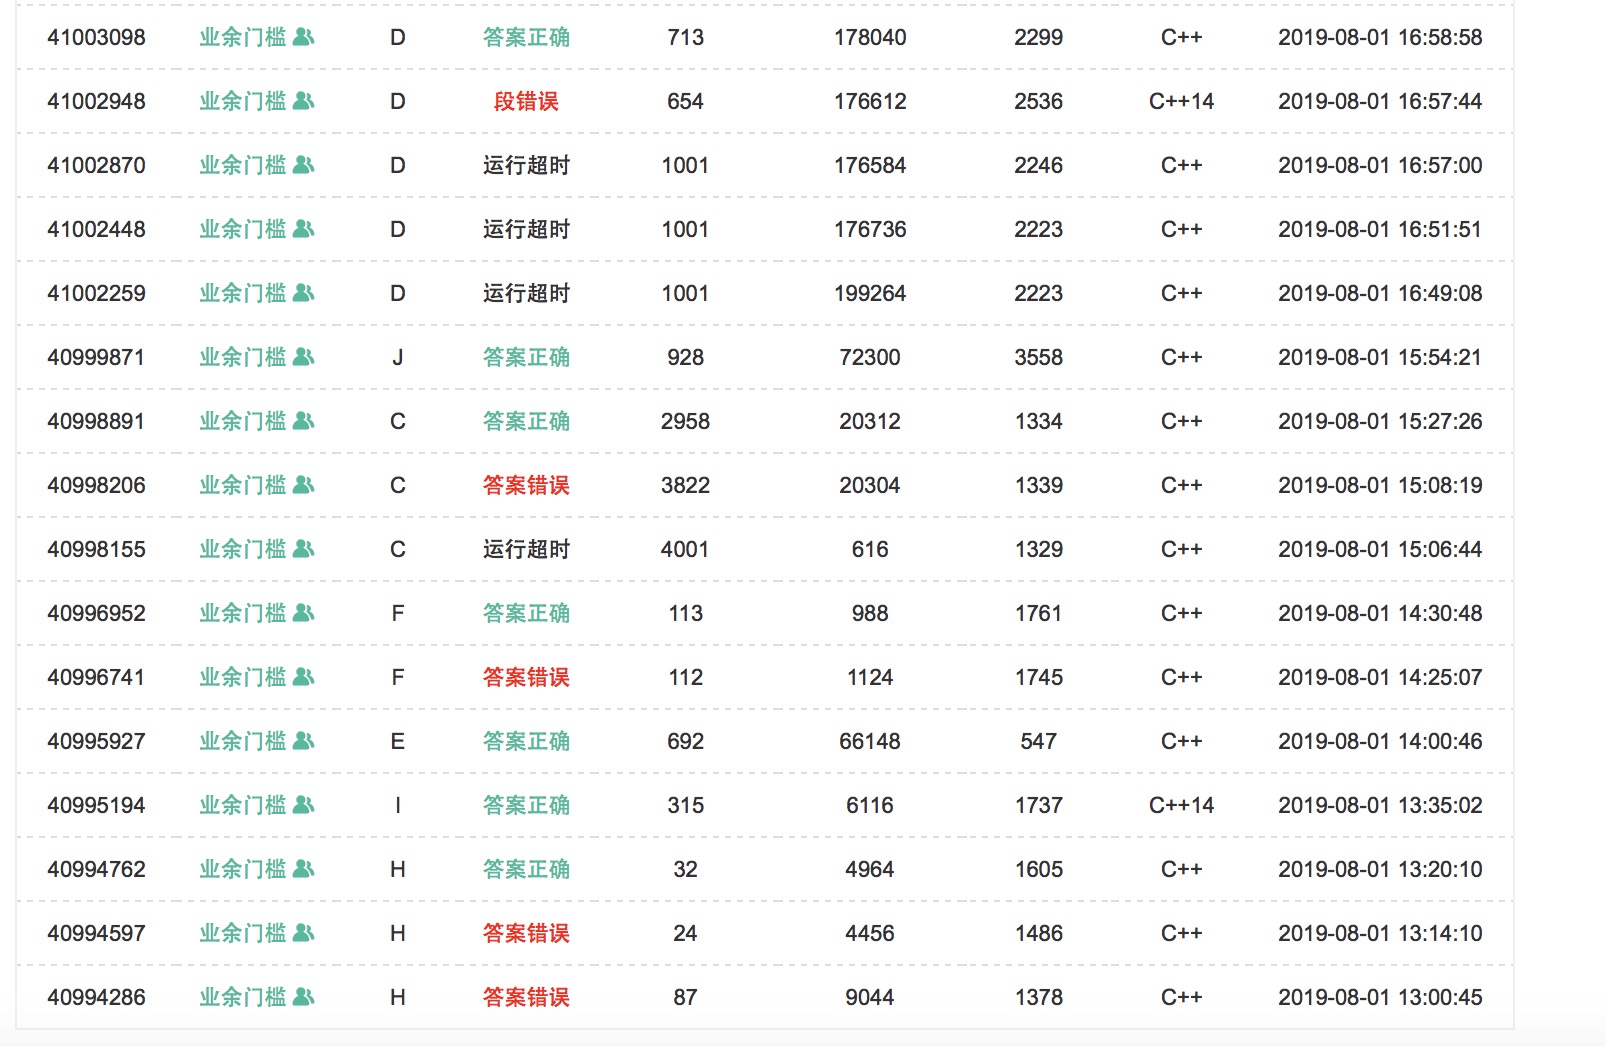Viewport: 1606px width, 1046px height.
Task: Click the team icon beside submission 41002948
Action: (x=304, y=101)
